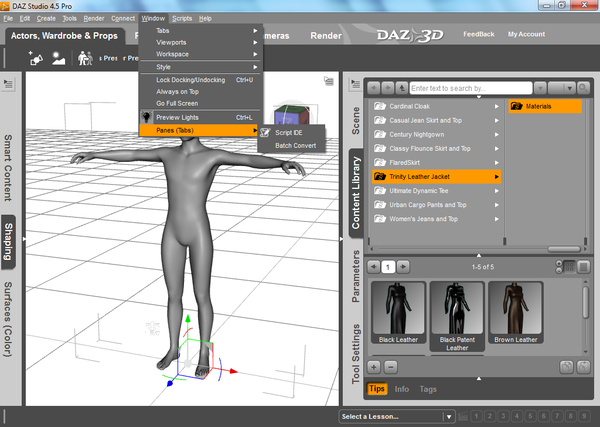Screen dimensions: 600x427
Task: Click in the content search text field
Action: (471, 88)
